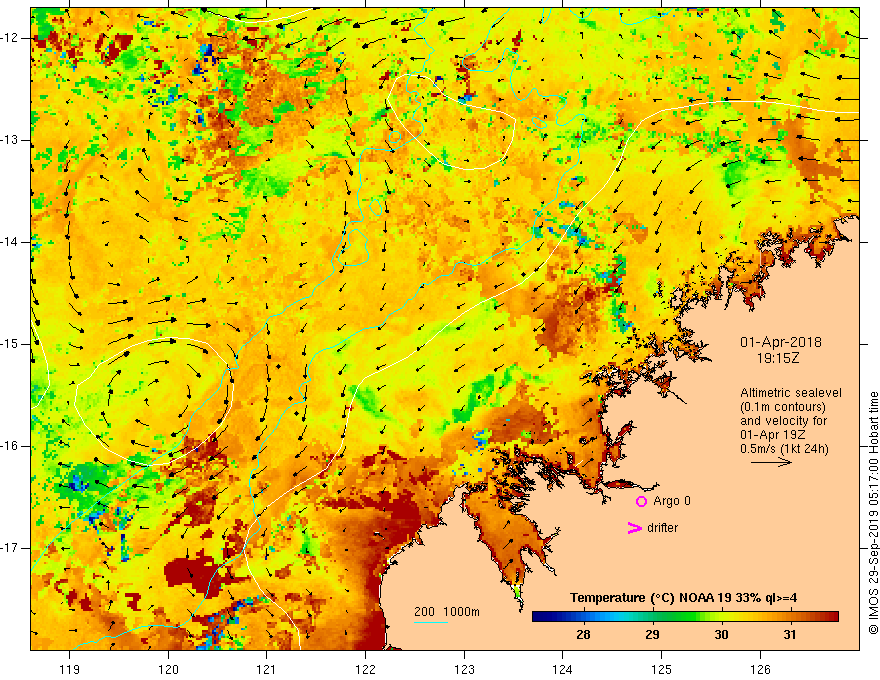Click the '01-Apr-2018' date text
880x680 pixels.
point(781,342)
